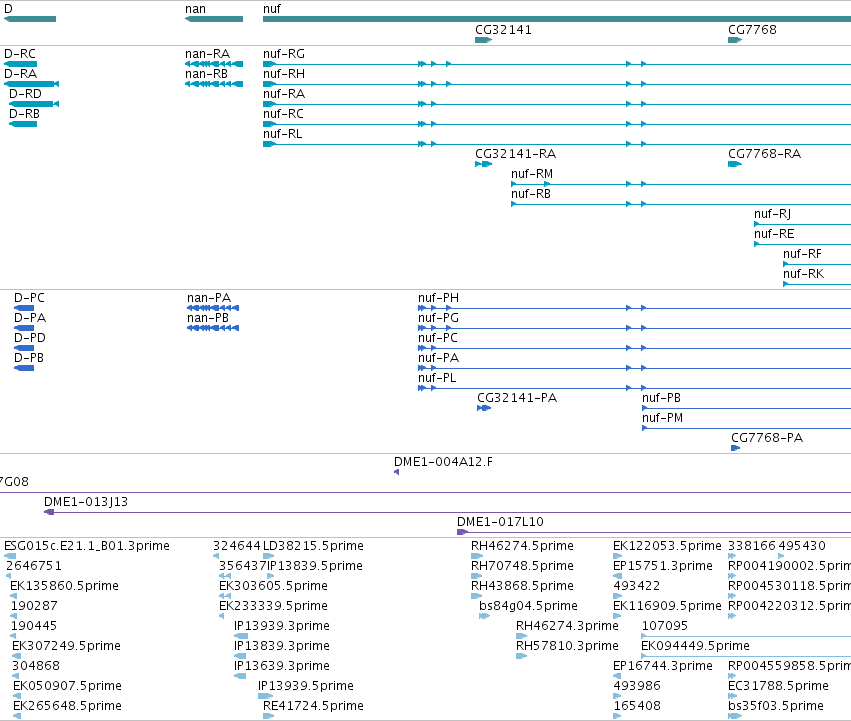851x721 pixels.
Task: Select the DME1-013J13 clone arrow
Action: tap(49, 512)
